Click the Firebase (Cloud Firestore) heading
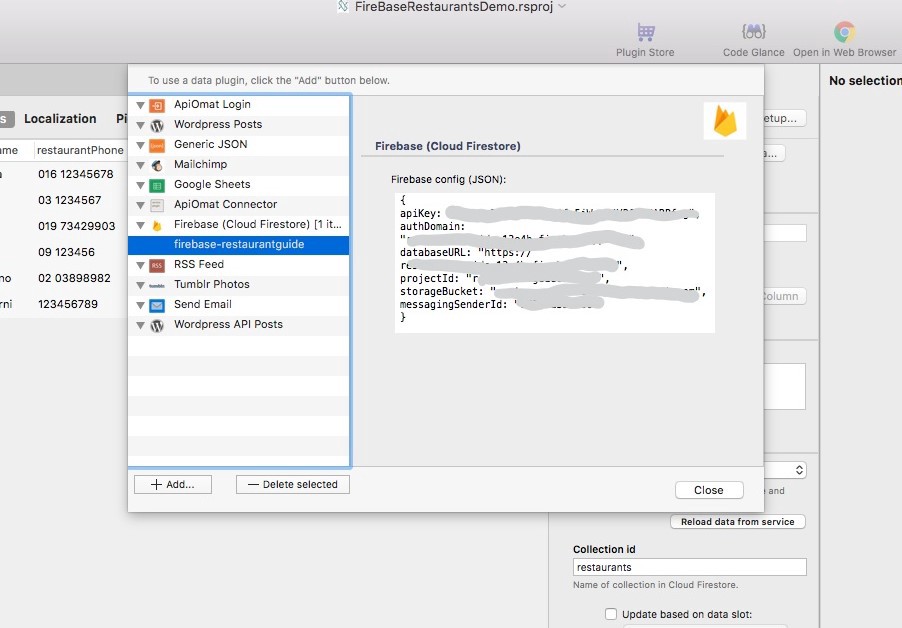The width and height of the screenshot is (902, 628). pyautogui.click(x=448, y=146)
